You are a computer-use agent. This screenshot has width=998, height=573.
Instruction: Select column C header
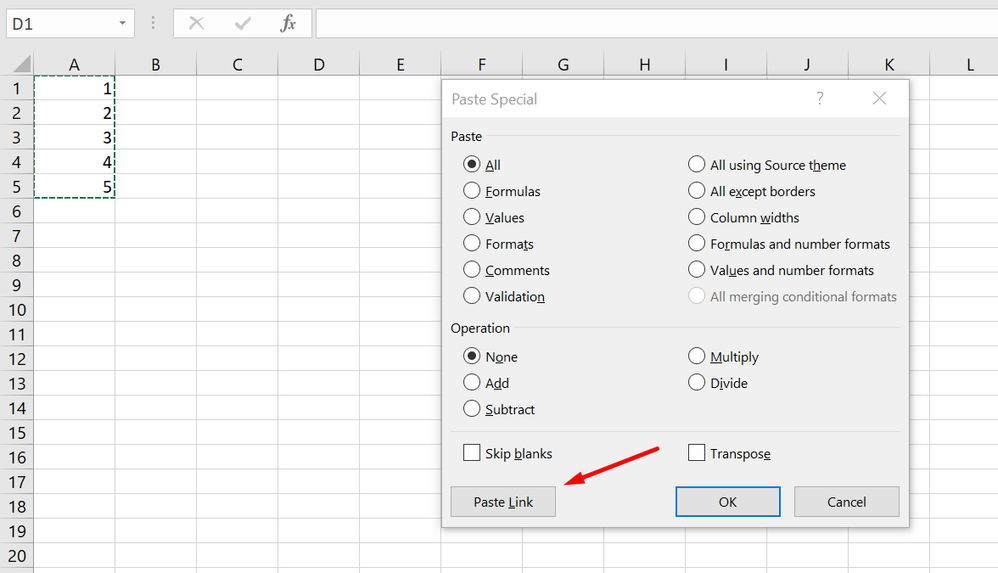237,64
